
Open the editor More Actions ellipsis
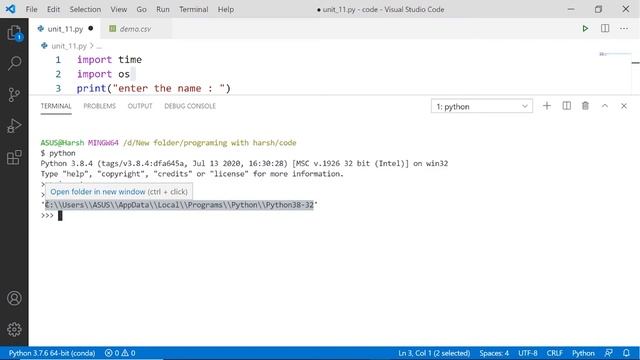coord(624,29)
